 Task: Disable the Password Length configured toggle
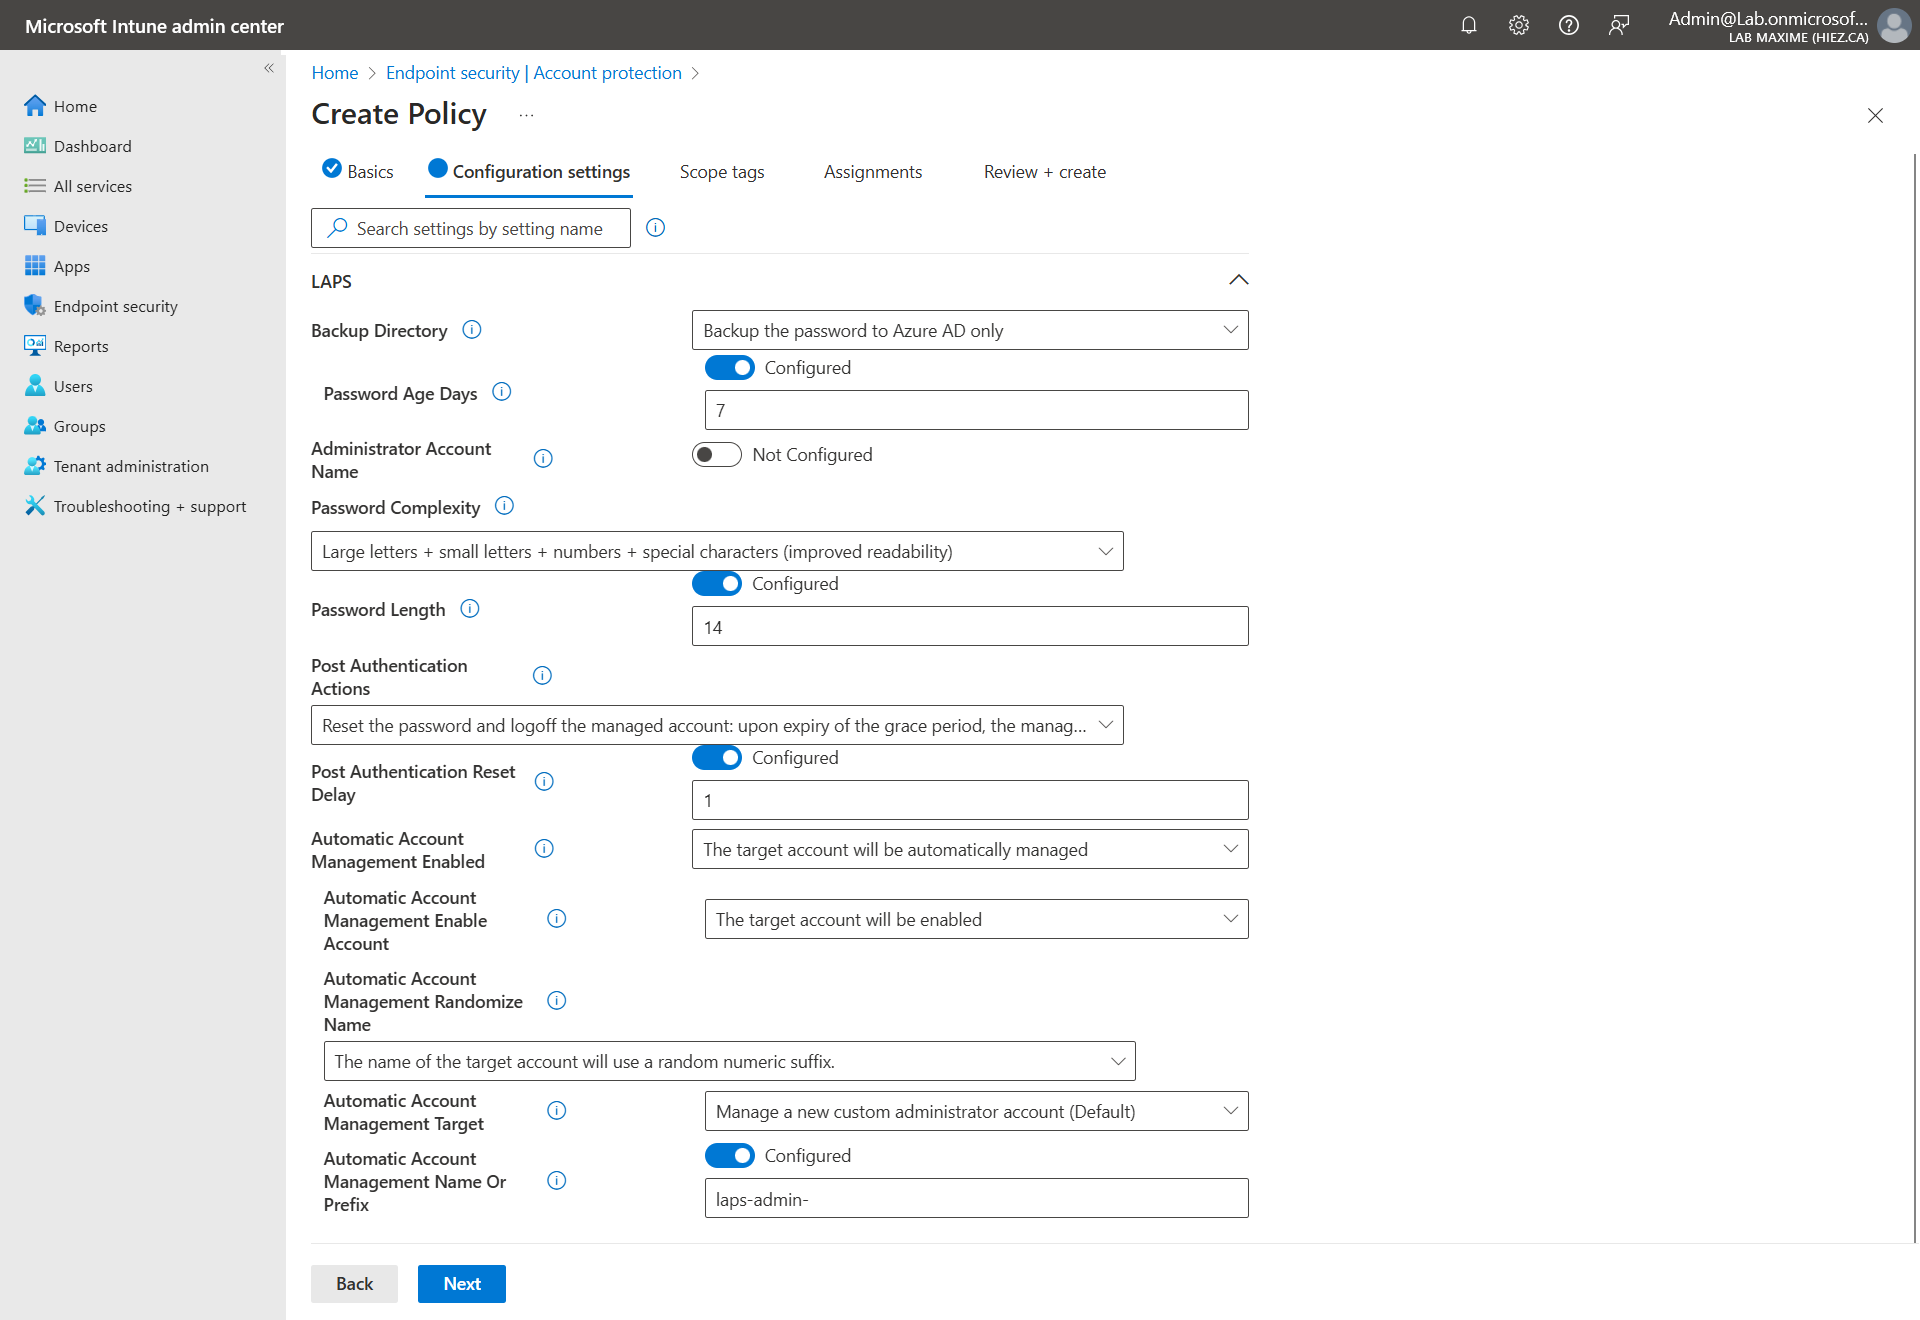tap(717, 584)
